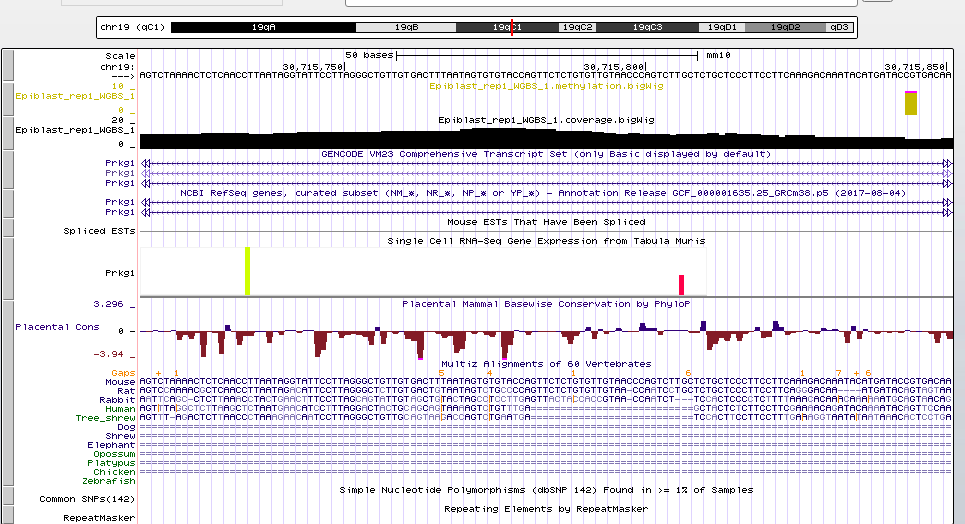Image resolution: width=965 pixels, height=524 pixels.
Task: Select the 19qC3 band on the chromosome ideogram
Action: point(647,27)
